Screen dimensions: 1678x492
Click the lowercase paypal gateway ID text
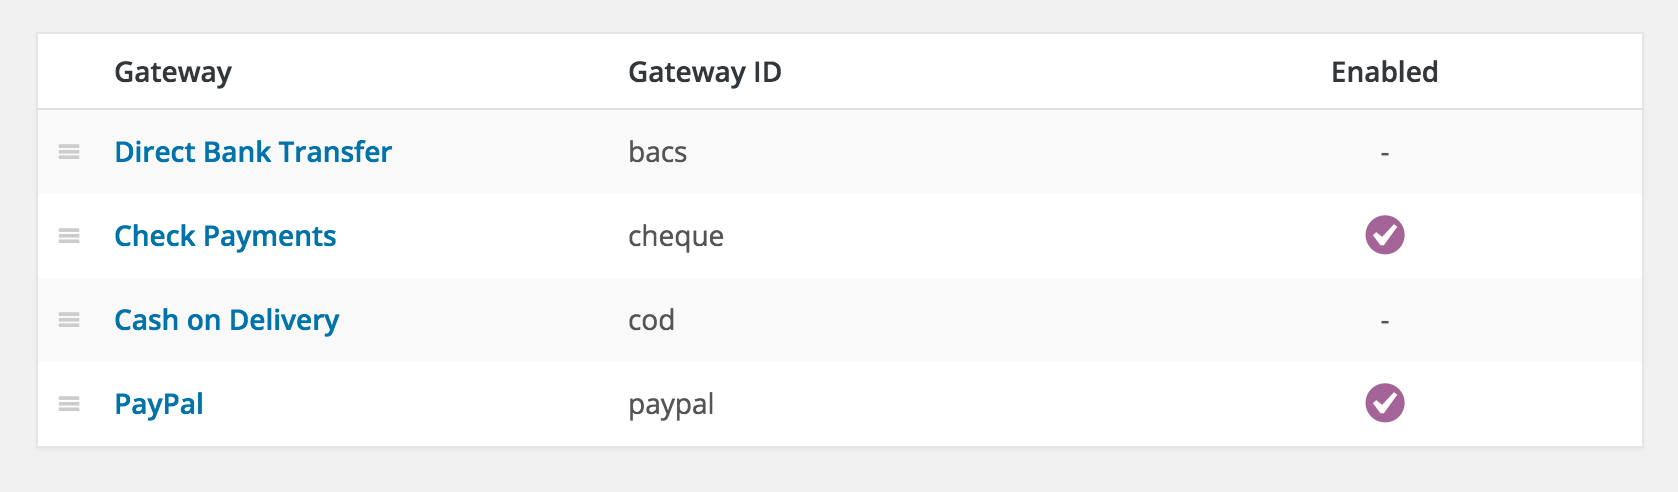pos(671,404)
